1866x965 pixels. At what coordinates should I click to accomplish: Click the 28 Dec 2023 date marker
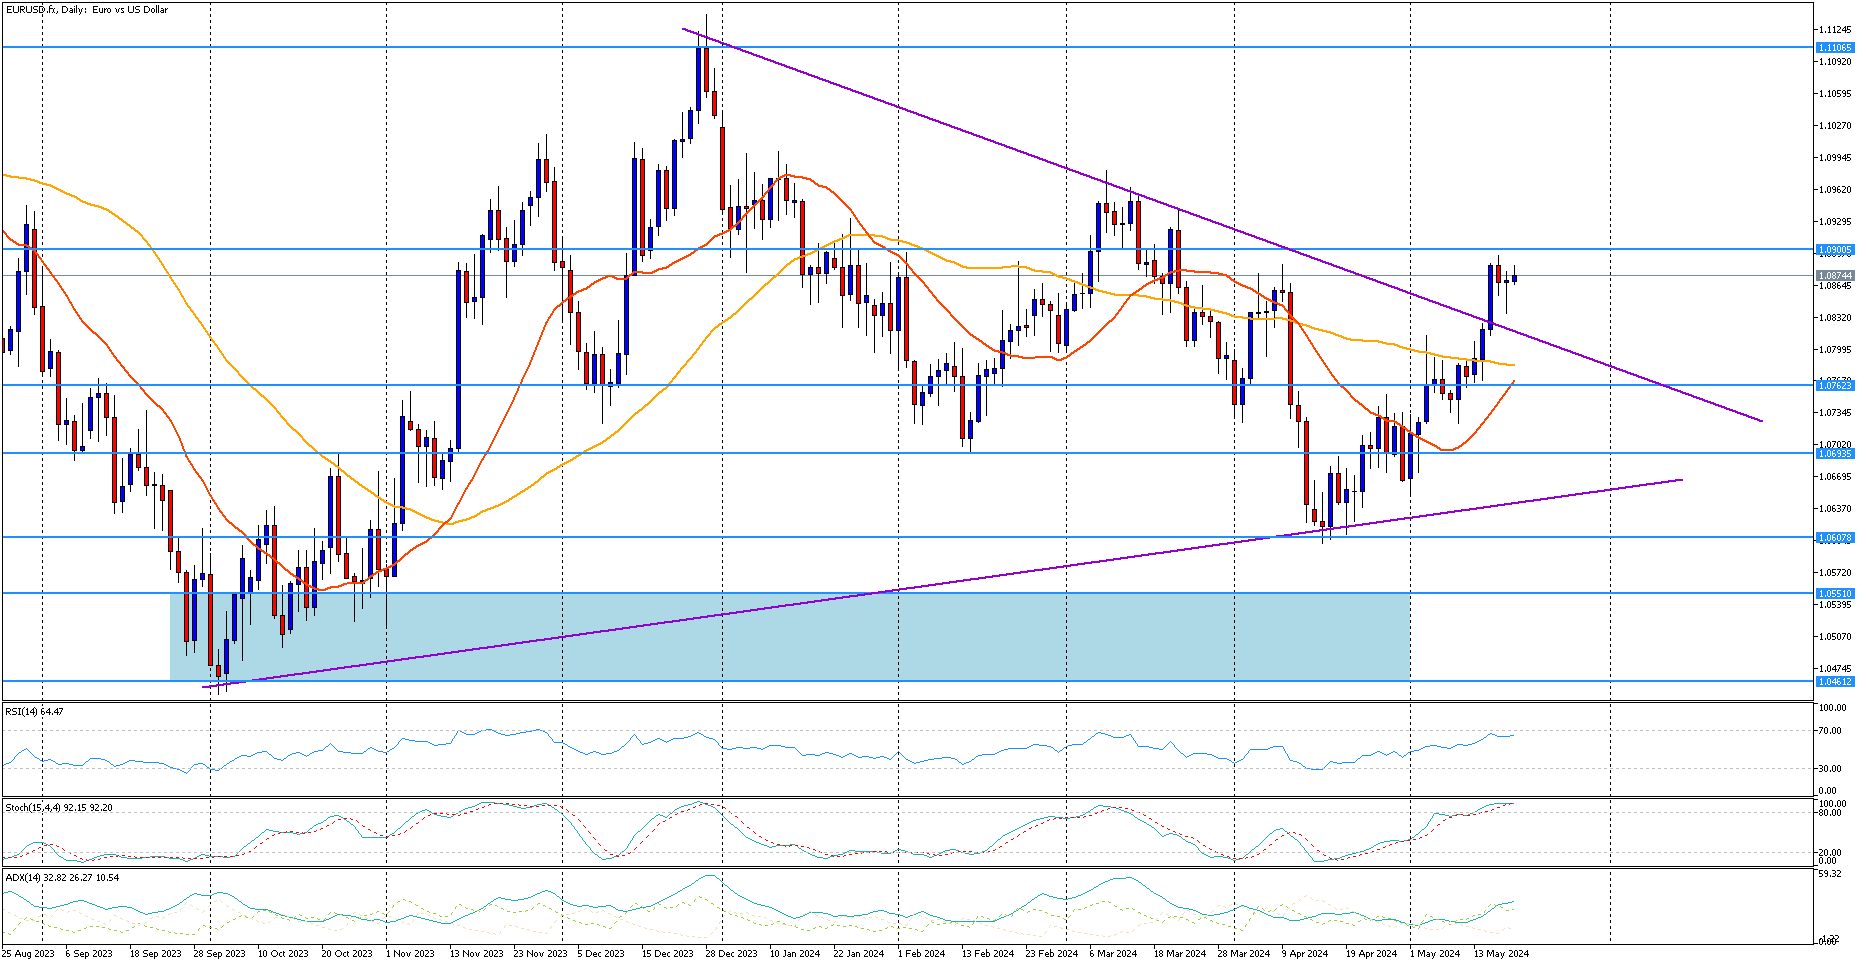731,954
